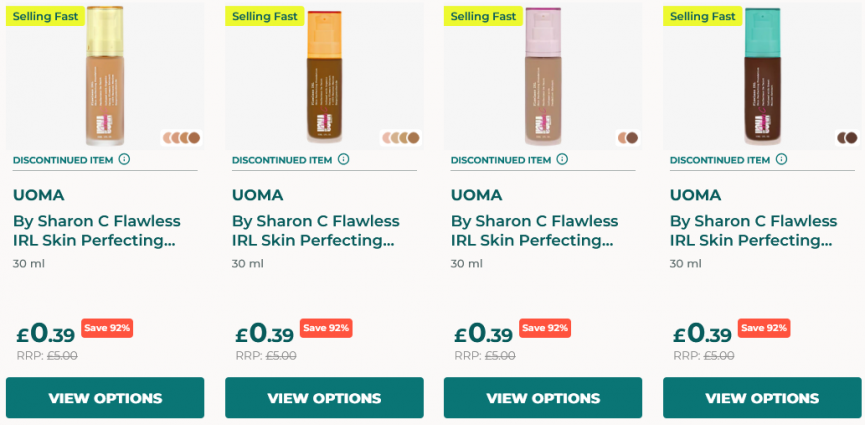Open first foundation bottle image with yellow cap
The image size is (865, 425).
pos(104,75)
